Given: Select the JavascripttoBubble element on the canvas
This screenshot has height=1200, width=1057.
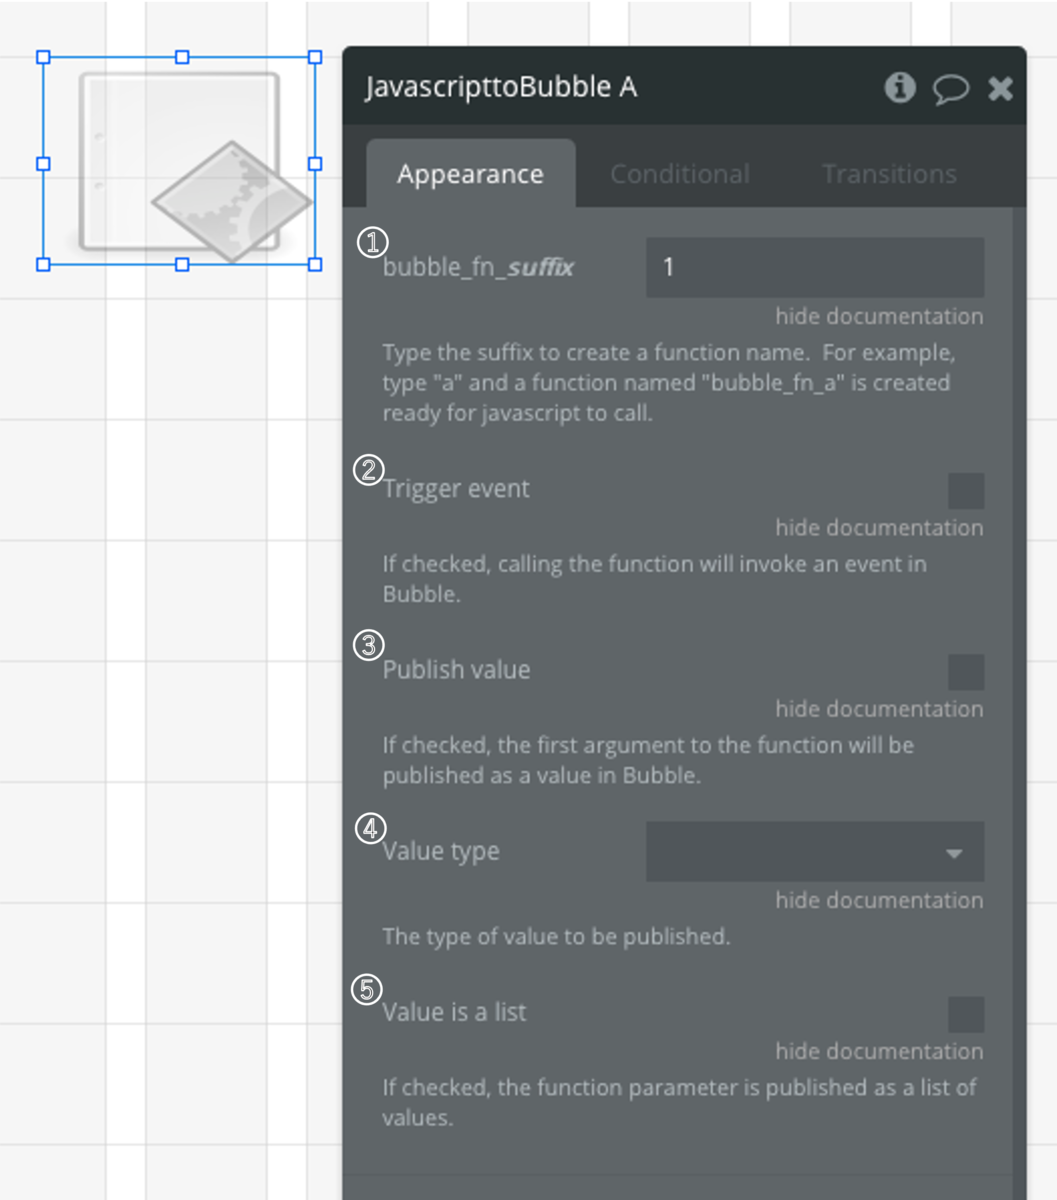Looking at the screenshot, I should pos(179,161).
